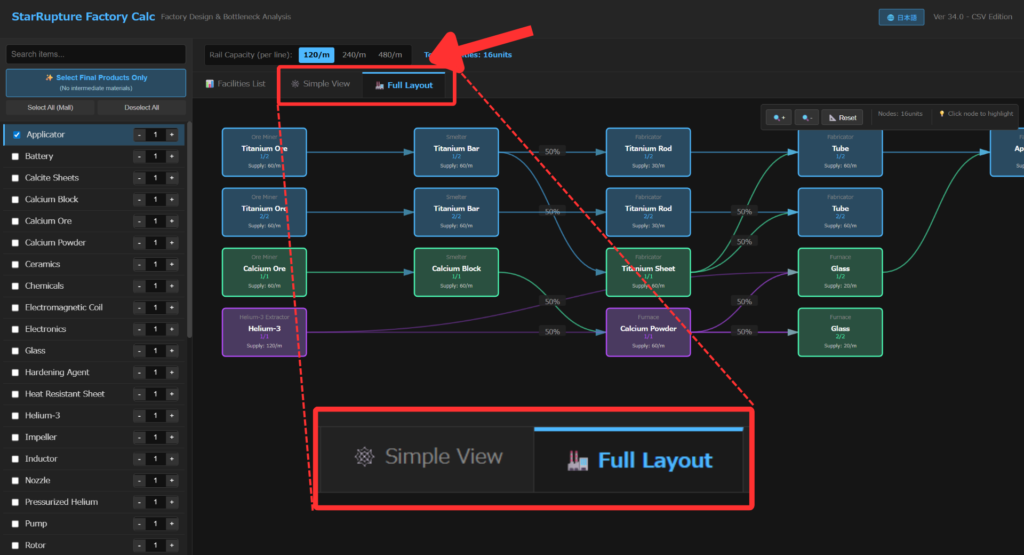The width and height of the screenshot is (1024, 555).
Task: Select 480/m rail capacity
Action: click(x=390, y=55)
